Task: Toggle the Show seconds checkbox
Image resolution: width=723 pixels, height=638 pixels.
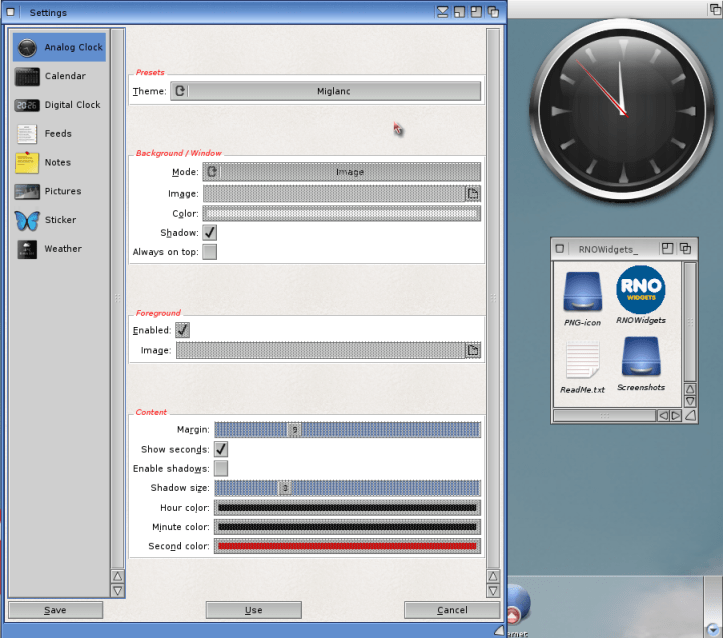Action: tap(221, 450)
